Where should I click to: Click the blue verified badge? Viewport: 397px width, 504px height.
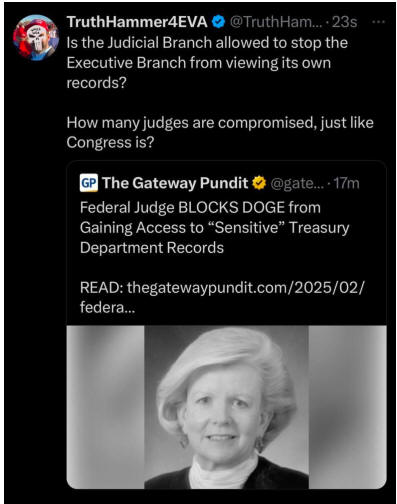[x=218, y=22]
